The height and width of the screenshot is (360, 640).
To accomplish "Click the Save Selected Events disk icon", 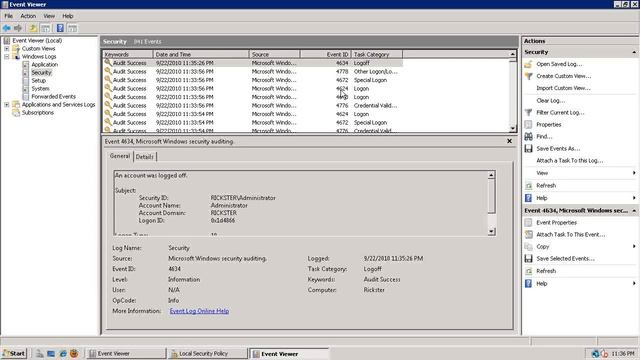I will tap(528, 259).
